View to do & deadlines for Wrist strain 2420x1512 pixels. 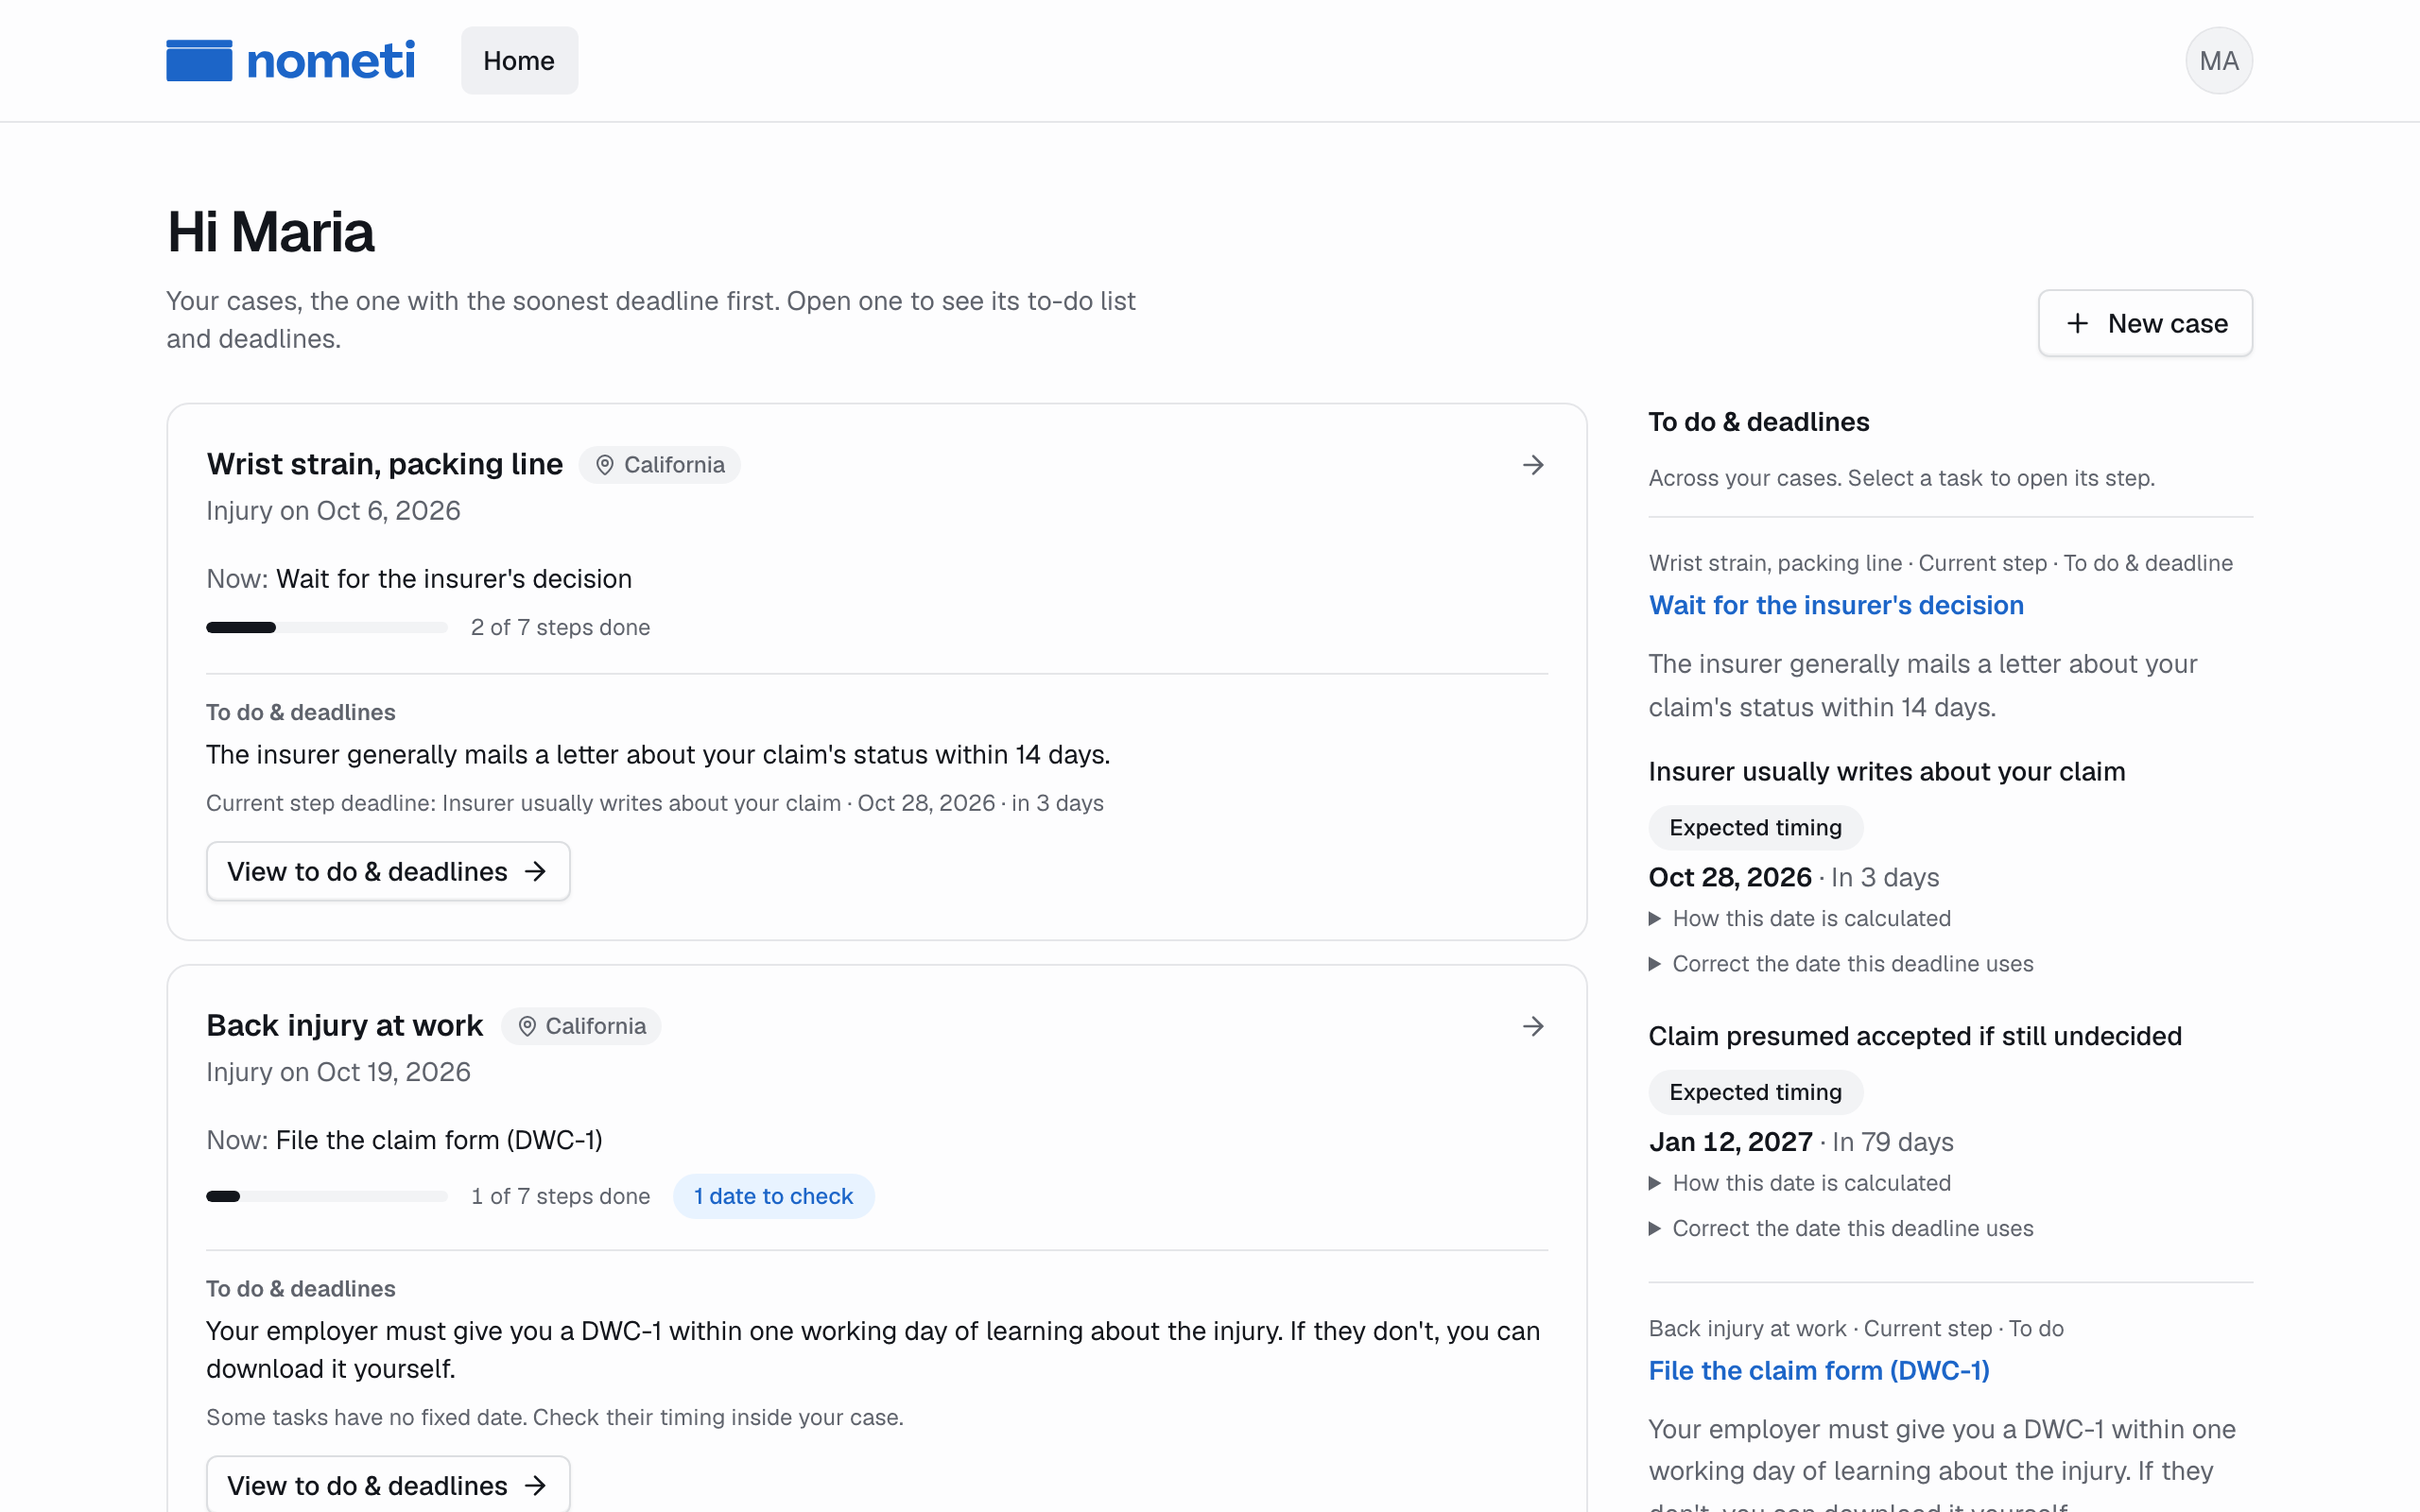388,871
